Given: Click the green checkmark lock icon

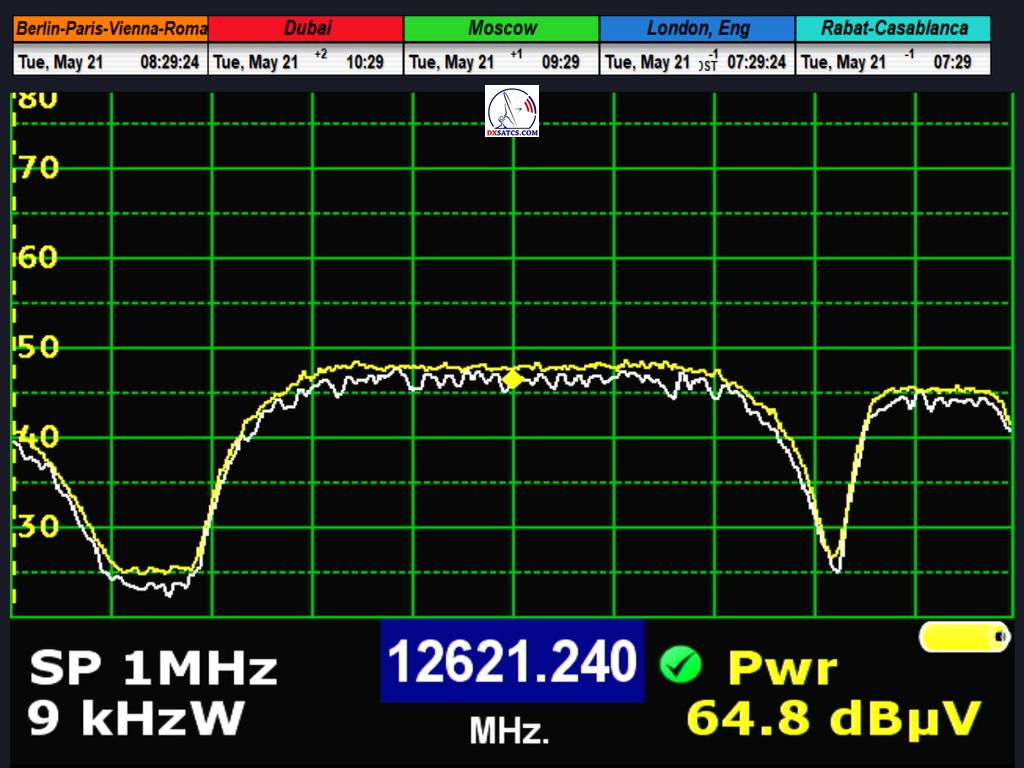Looking at the screenshot, I should tap(680, 664).
